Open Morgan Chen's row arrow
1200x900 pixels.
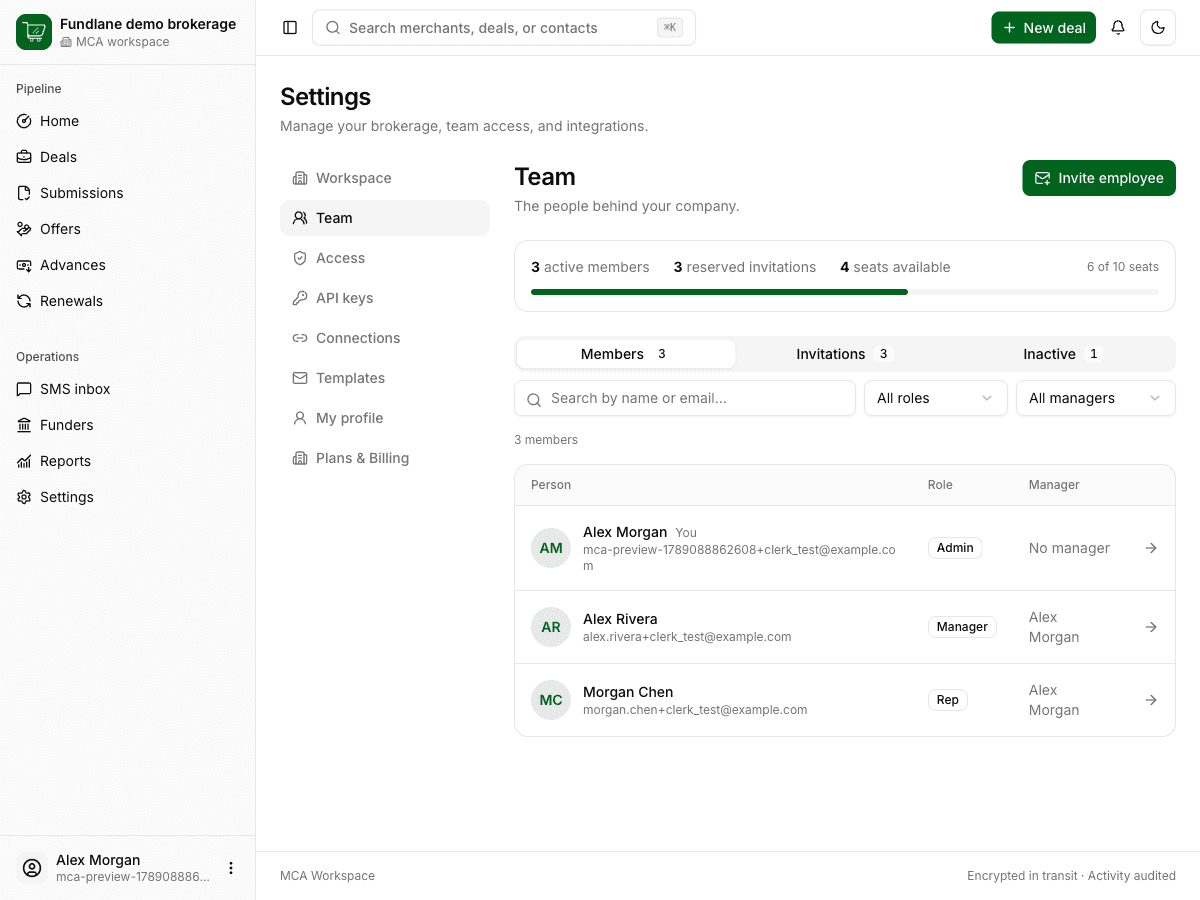point(1151,700)
